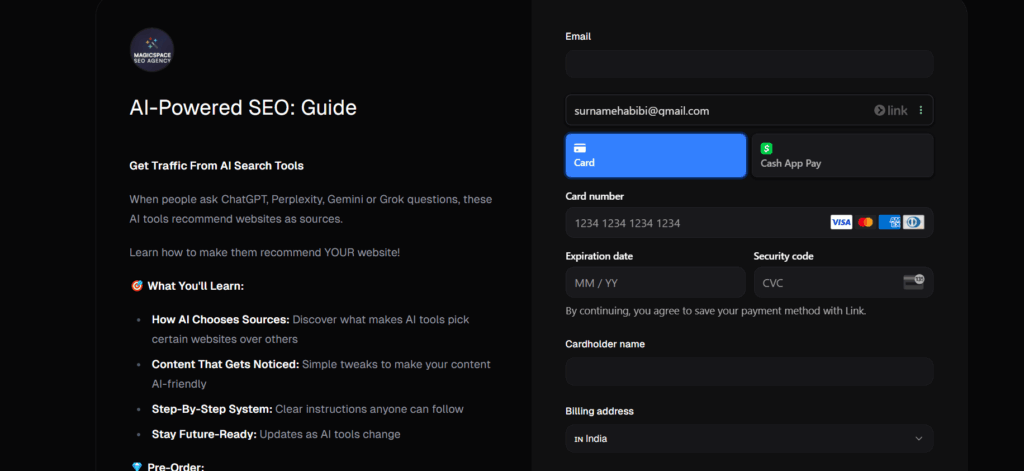The image size is (1024, 471).
Task: Switch to Cash App Pay method
Action: coord(842,155)
